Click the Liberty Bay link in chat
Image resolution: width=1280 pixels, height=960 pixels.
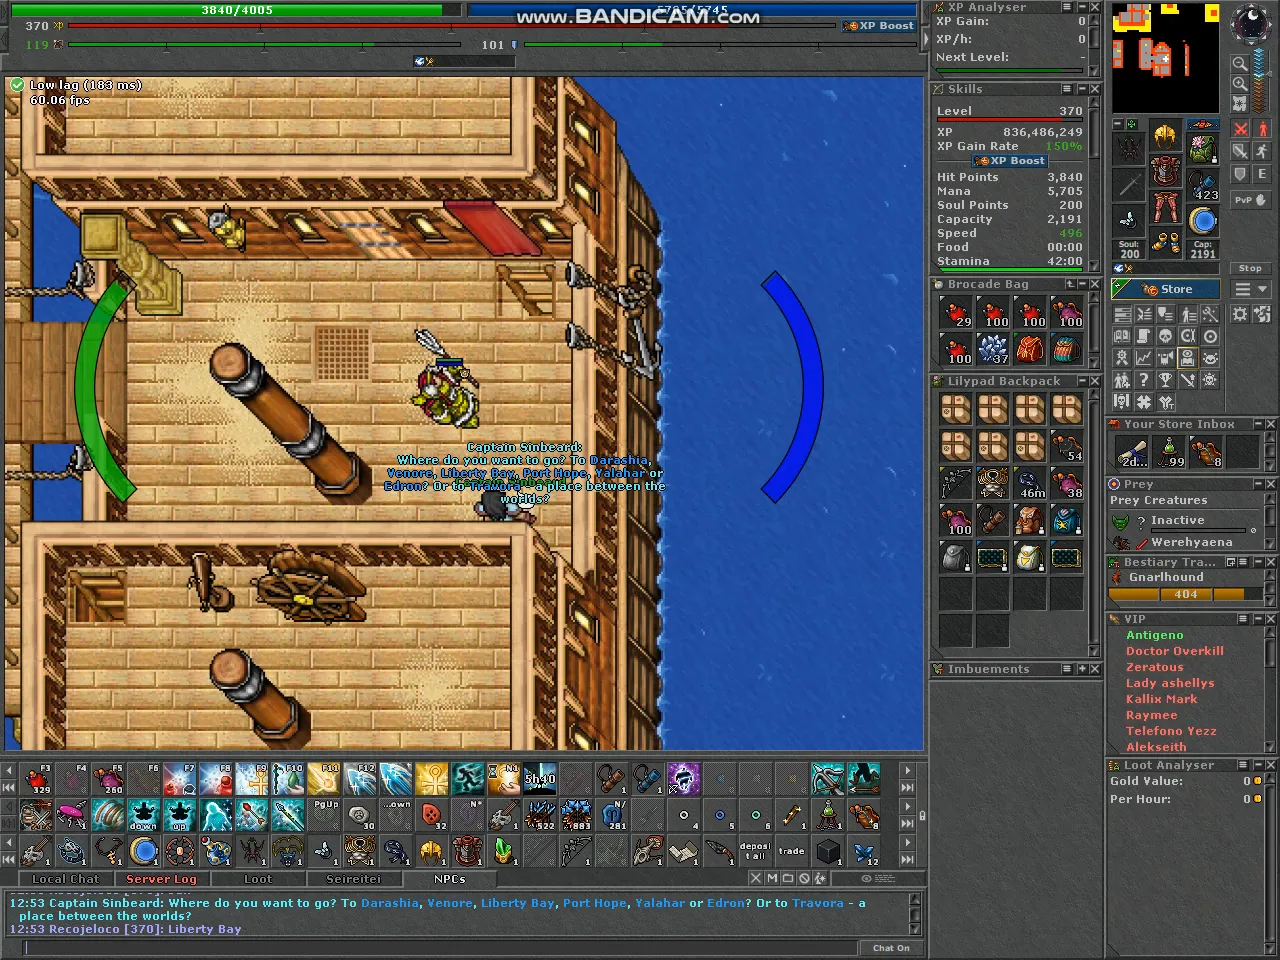pos(517,903)
